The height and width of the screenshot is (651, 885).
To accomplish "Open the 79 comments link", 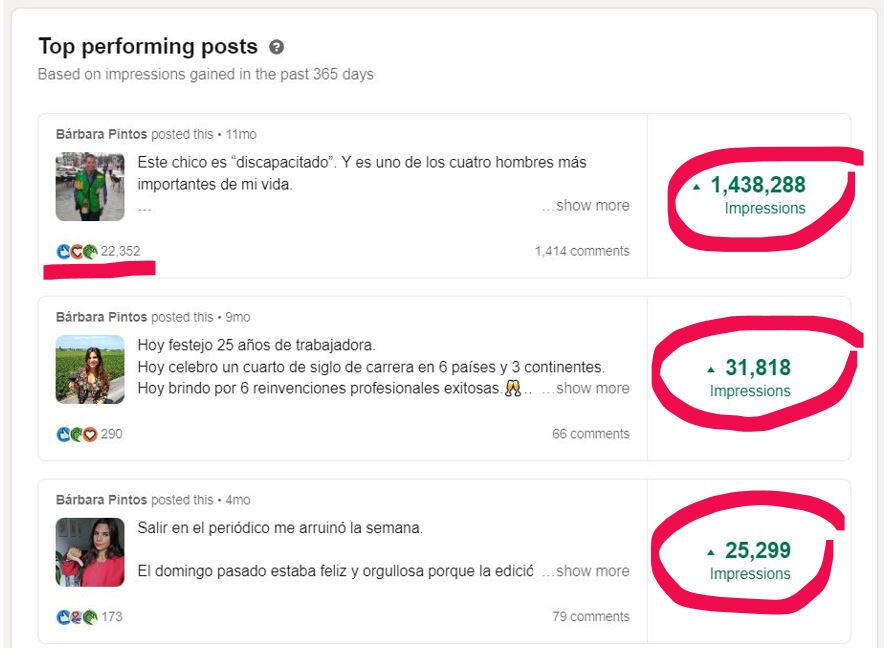I will [590, 617].
